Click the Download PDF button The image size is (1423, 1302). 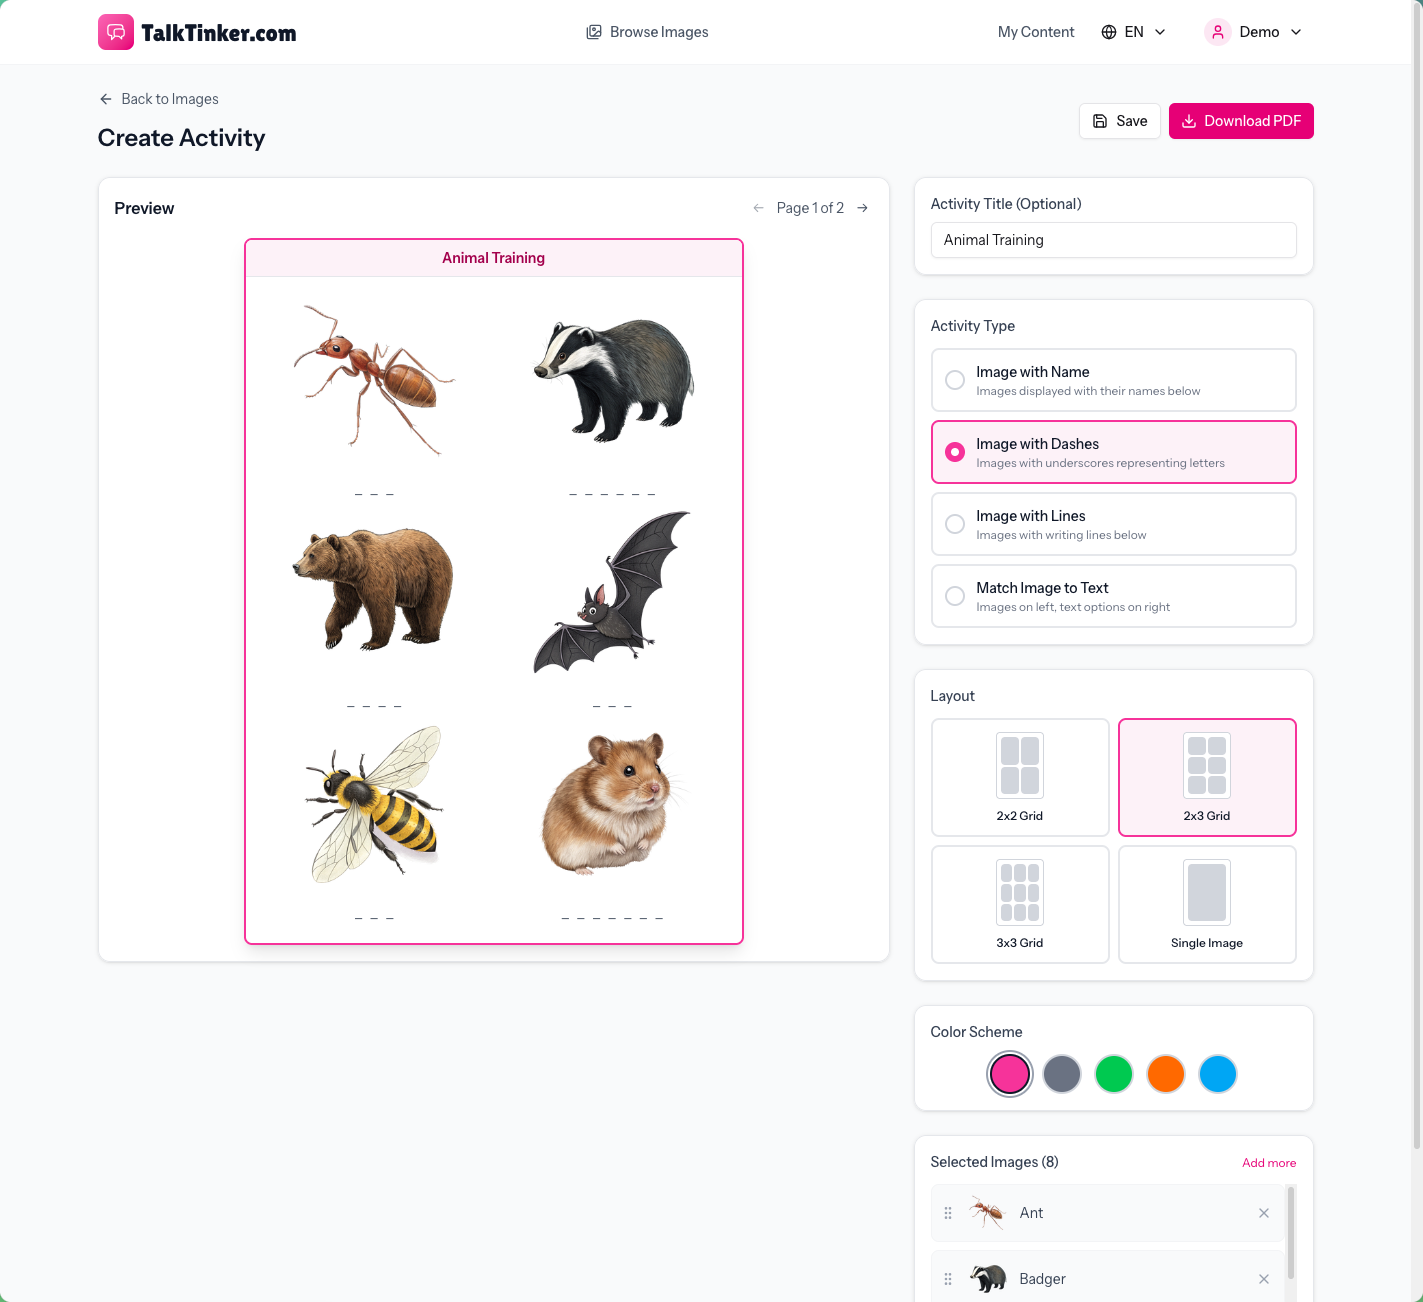1241,121
